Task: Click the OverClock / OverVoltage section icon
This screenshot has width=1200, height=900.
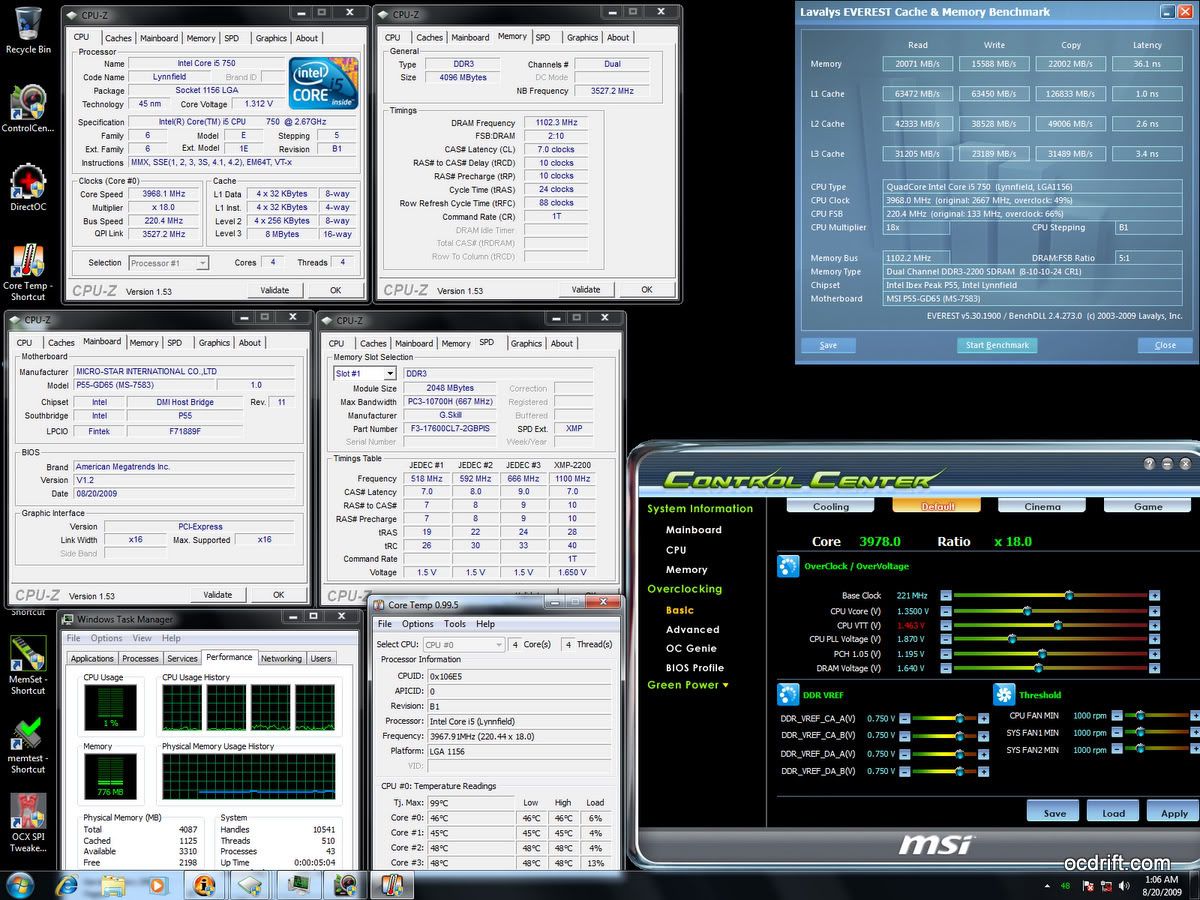Action: (x=788, y=567)
